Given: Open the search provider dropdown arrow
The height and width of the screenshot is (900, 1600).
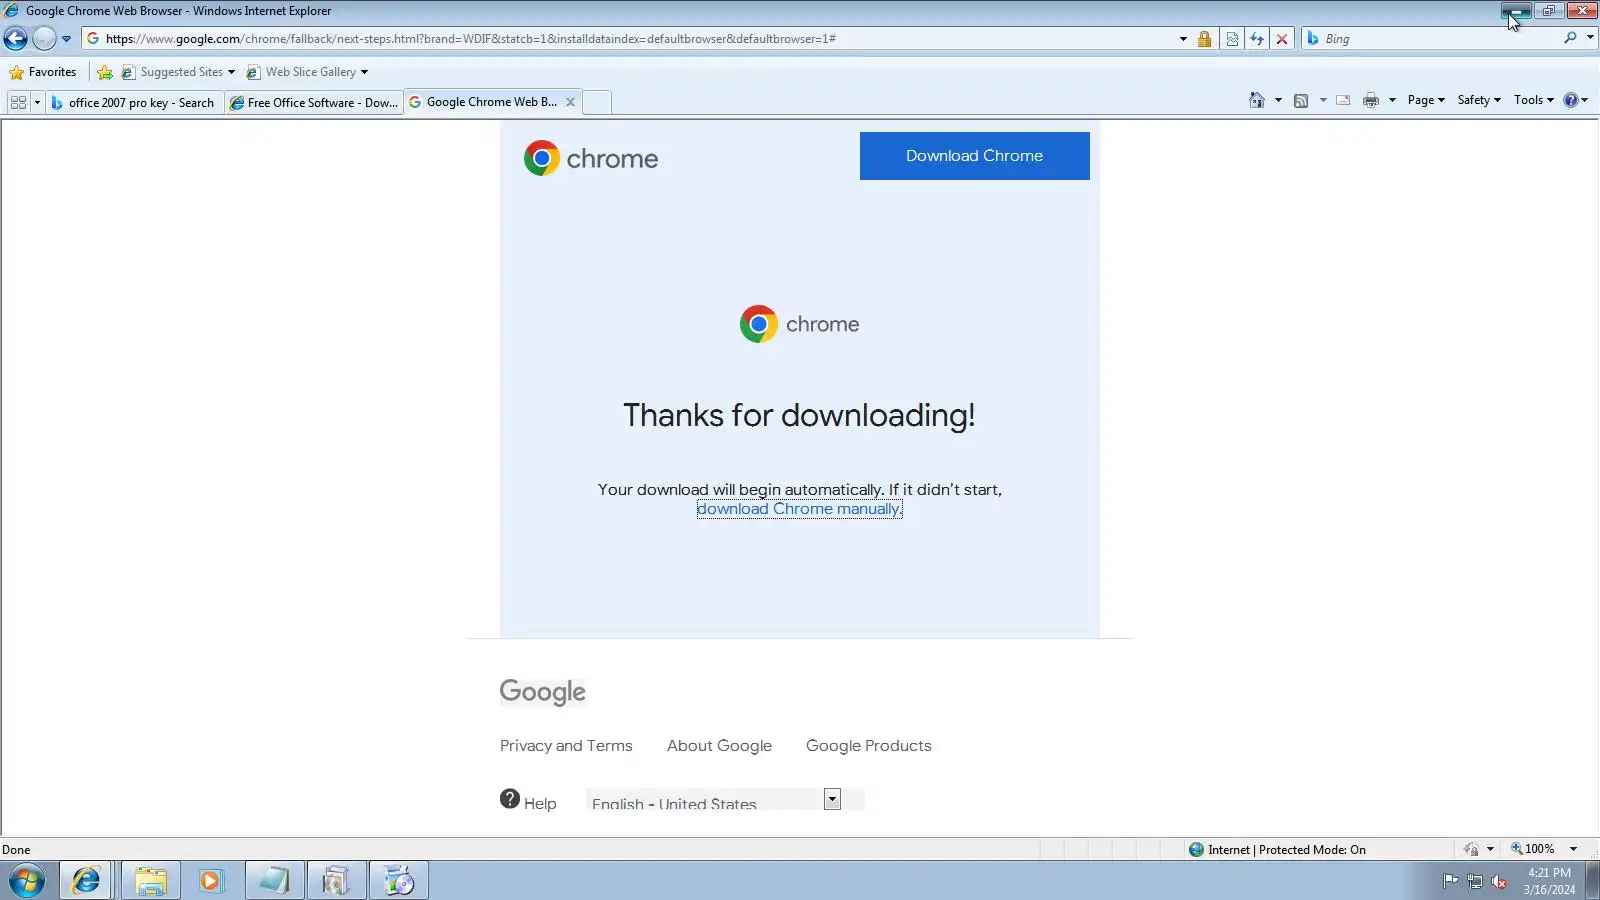Looking at the screenshot, I should tap(1590, 38).
